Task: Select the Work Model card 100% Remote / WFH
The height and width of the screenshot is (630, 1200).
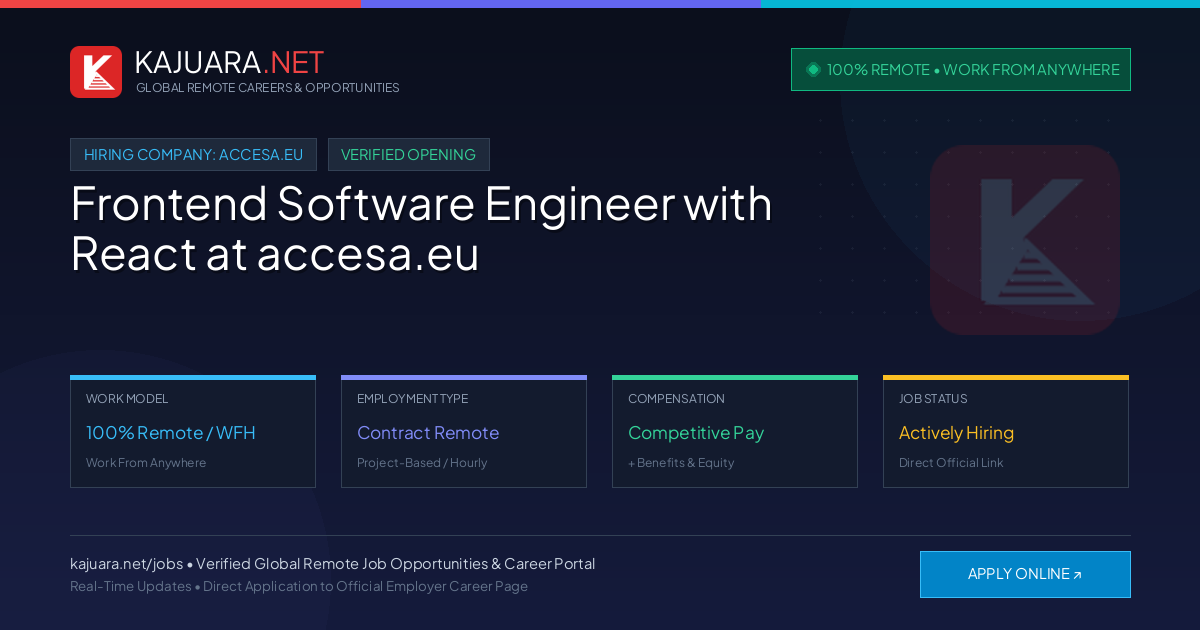Action: click(x=193, y=432)
